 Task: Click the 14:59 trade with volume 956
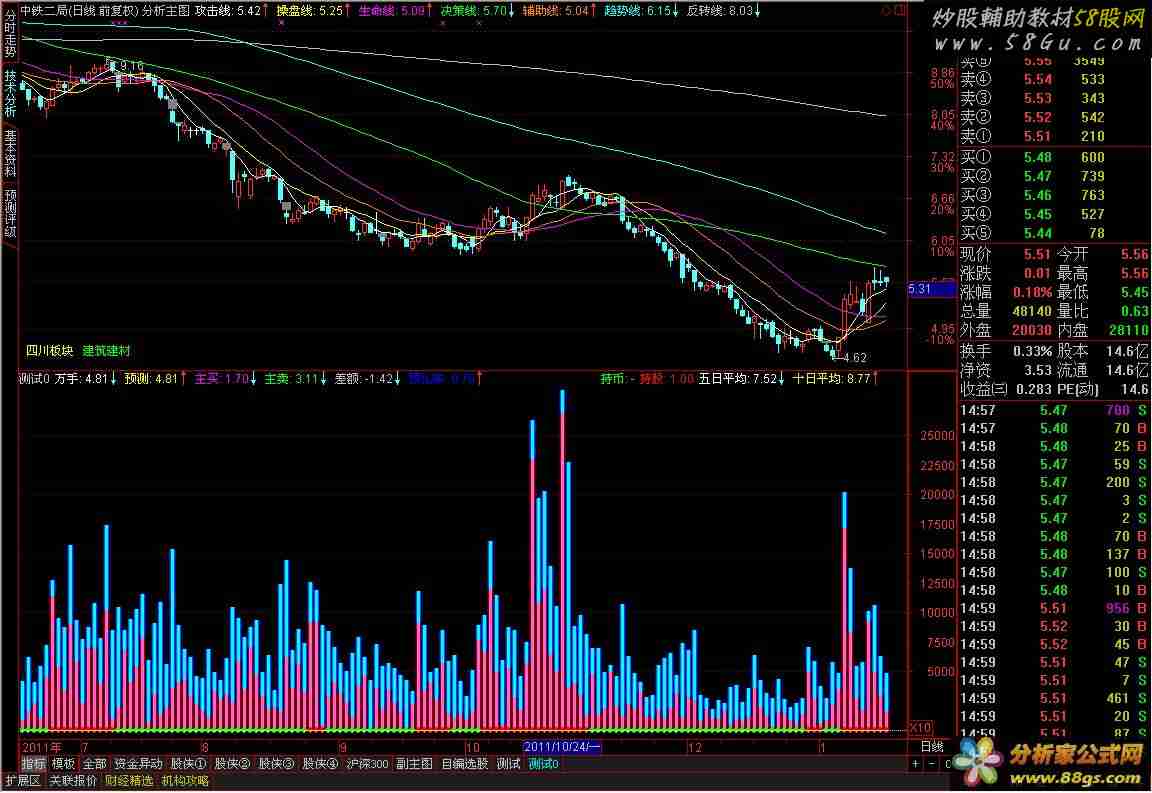1054,608
